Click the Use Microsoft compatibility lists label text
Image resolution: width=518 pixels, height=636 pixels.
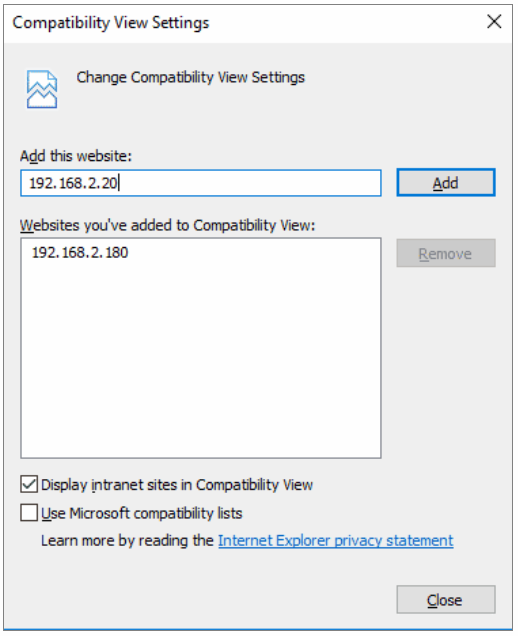pos(142,513)
